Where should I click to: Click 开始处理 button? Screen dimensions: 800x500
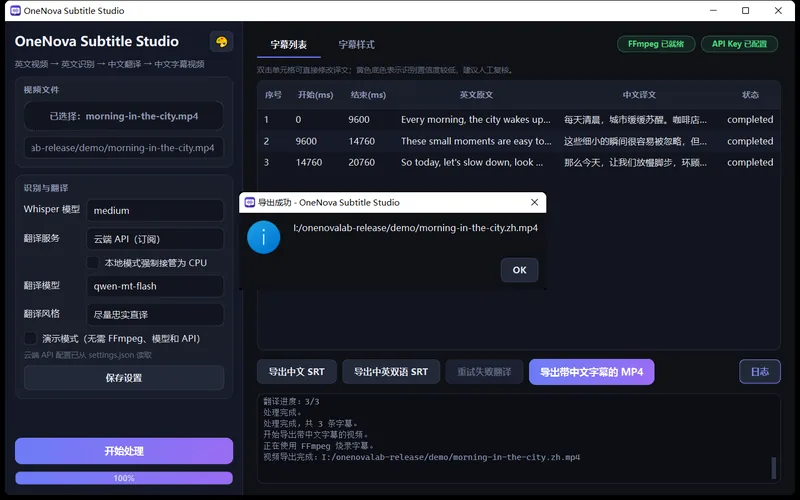tap(124, 451)
